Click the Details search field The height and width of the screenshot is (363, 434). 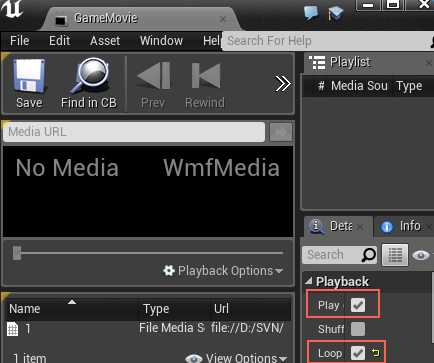click(339, 255)
